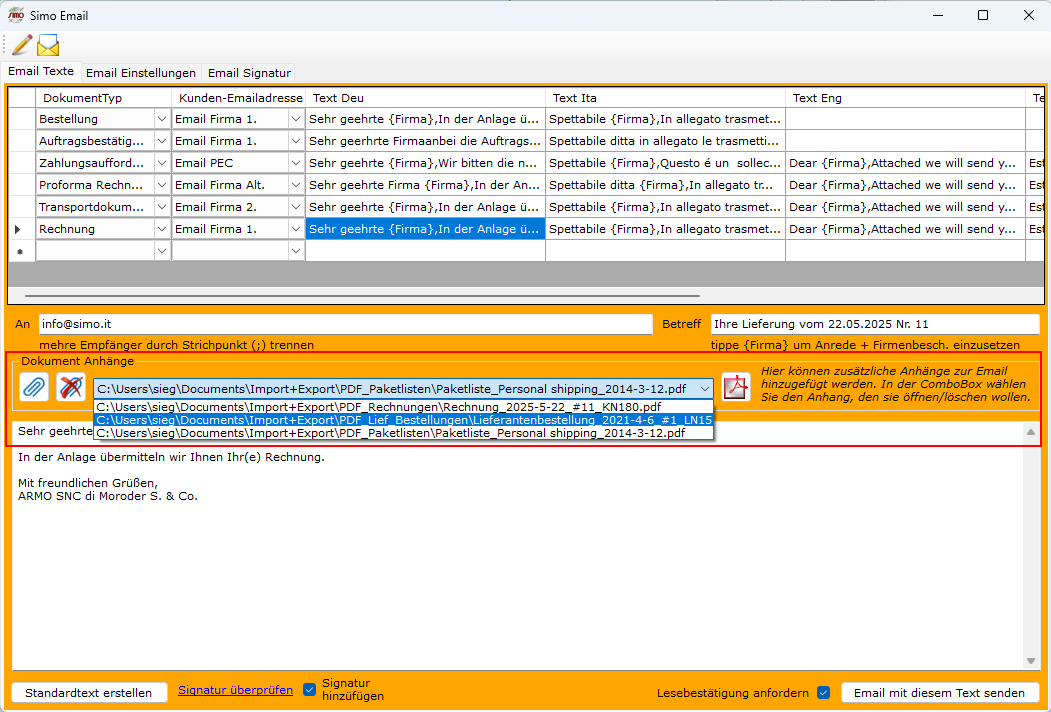Open the Email Signatur tab
The height and width of the screenshot is (712, 1051).
[249, 73]
